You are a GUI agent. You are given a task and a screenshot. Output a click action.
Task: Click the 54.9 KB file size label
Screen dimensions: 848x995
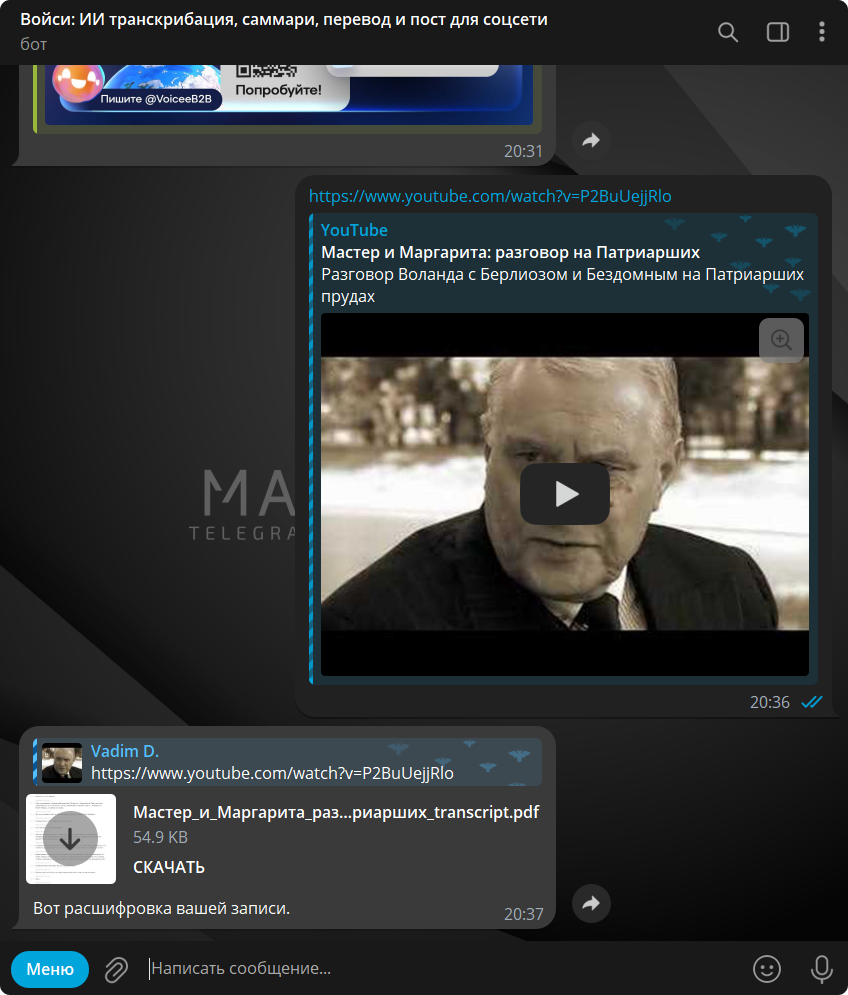(x=161, y=838)
